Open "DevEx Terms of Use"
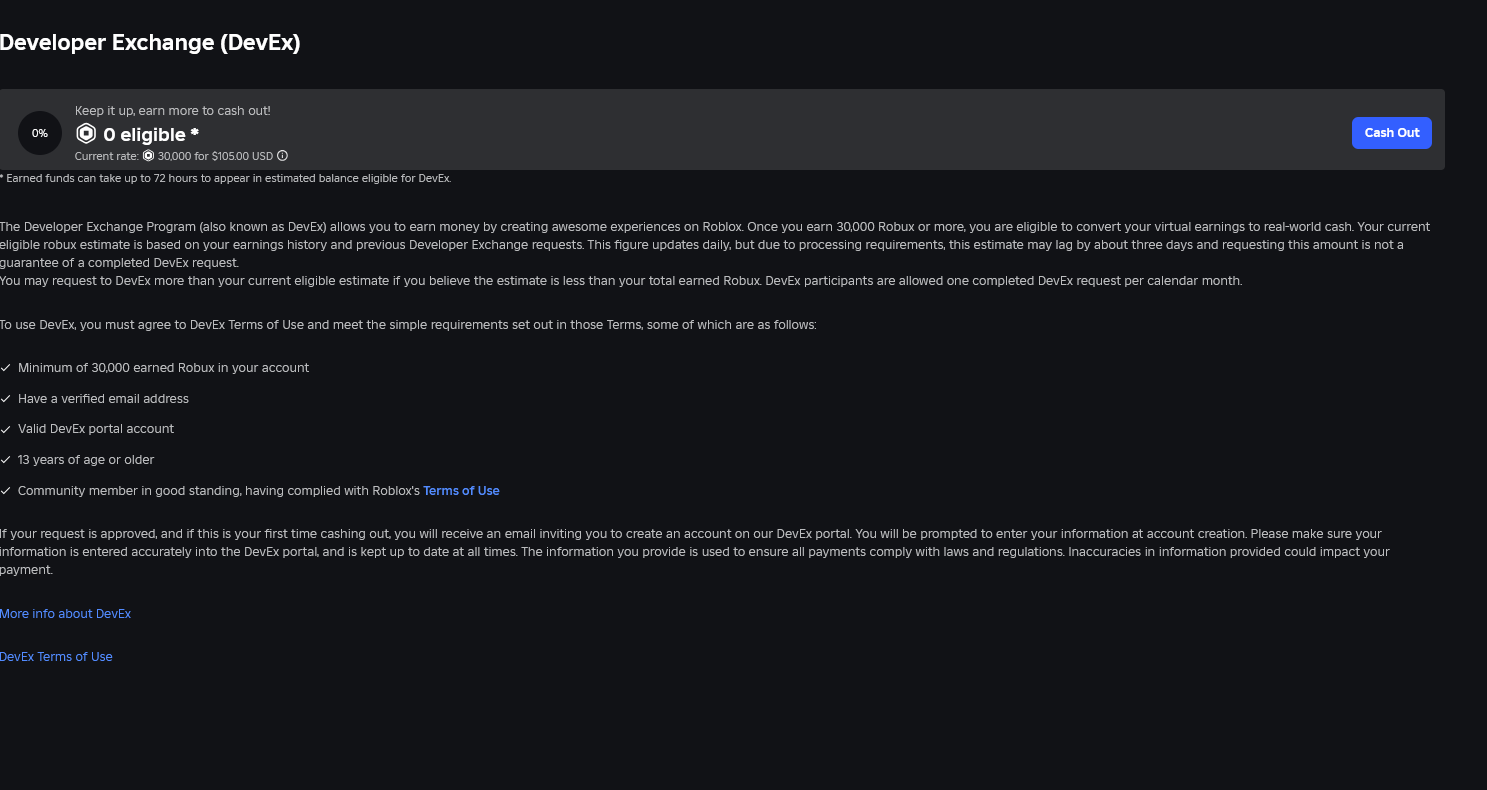1487x790 pixels. pos(56,656)
